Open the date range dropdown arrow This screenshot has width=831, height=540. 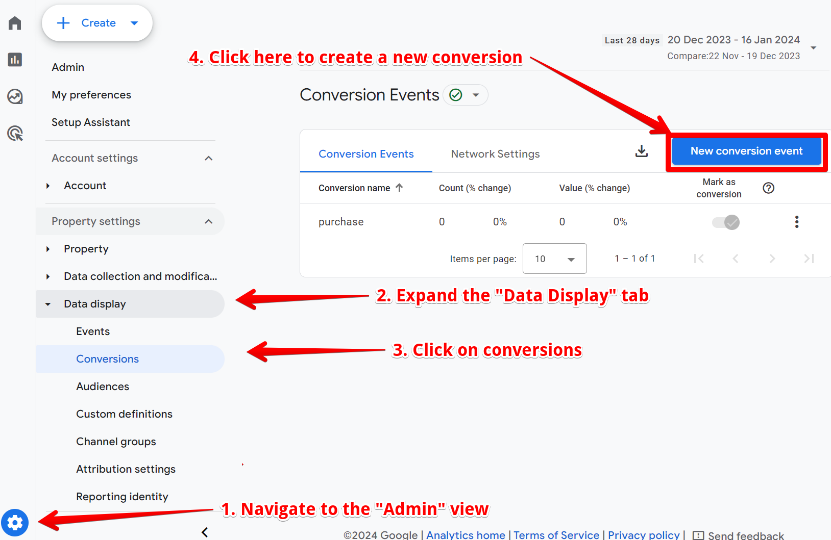[813, 47]
